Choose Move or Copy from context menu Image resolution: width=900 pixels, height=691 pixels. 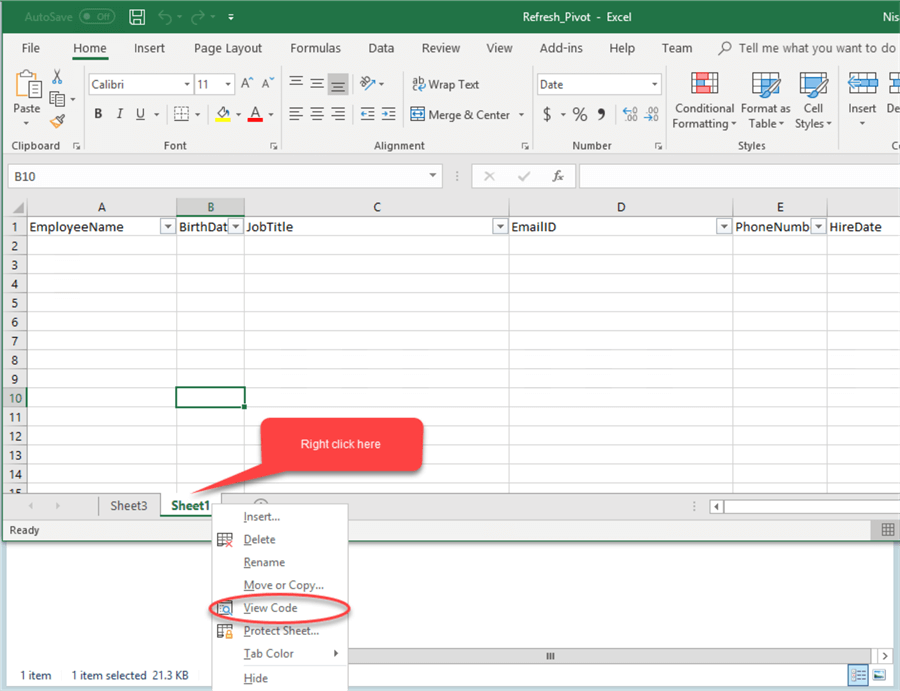275,585
